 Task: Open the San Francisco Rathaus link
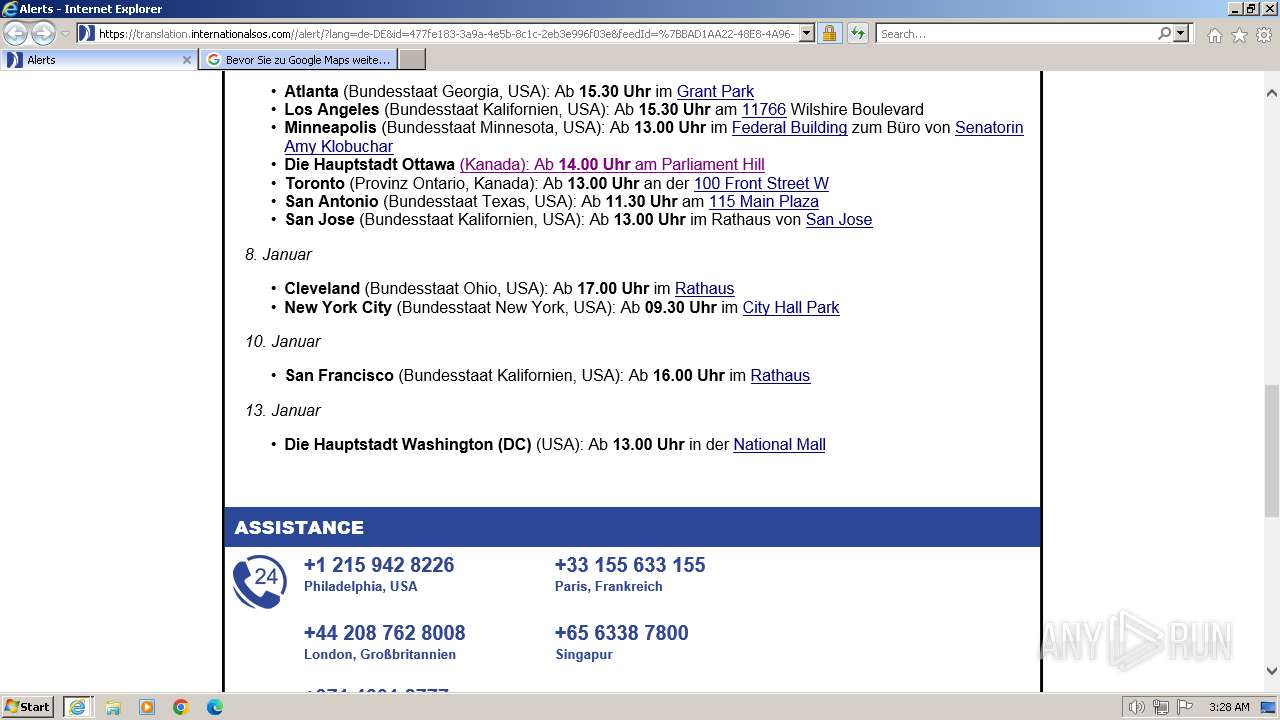pos(780,375)
